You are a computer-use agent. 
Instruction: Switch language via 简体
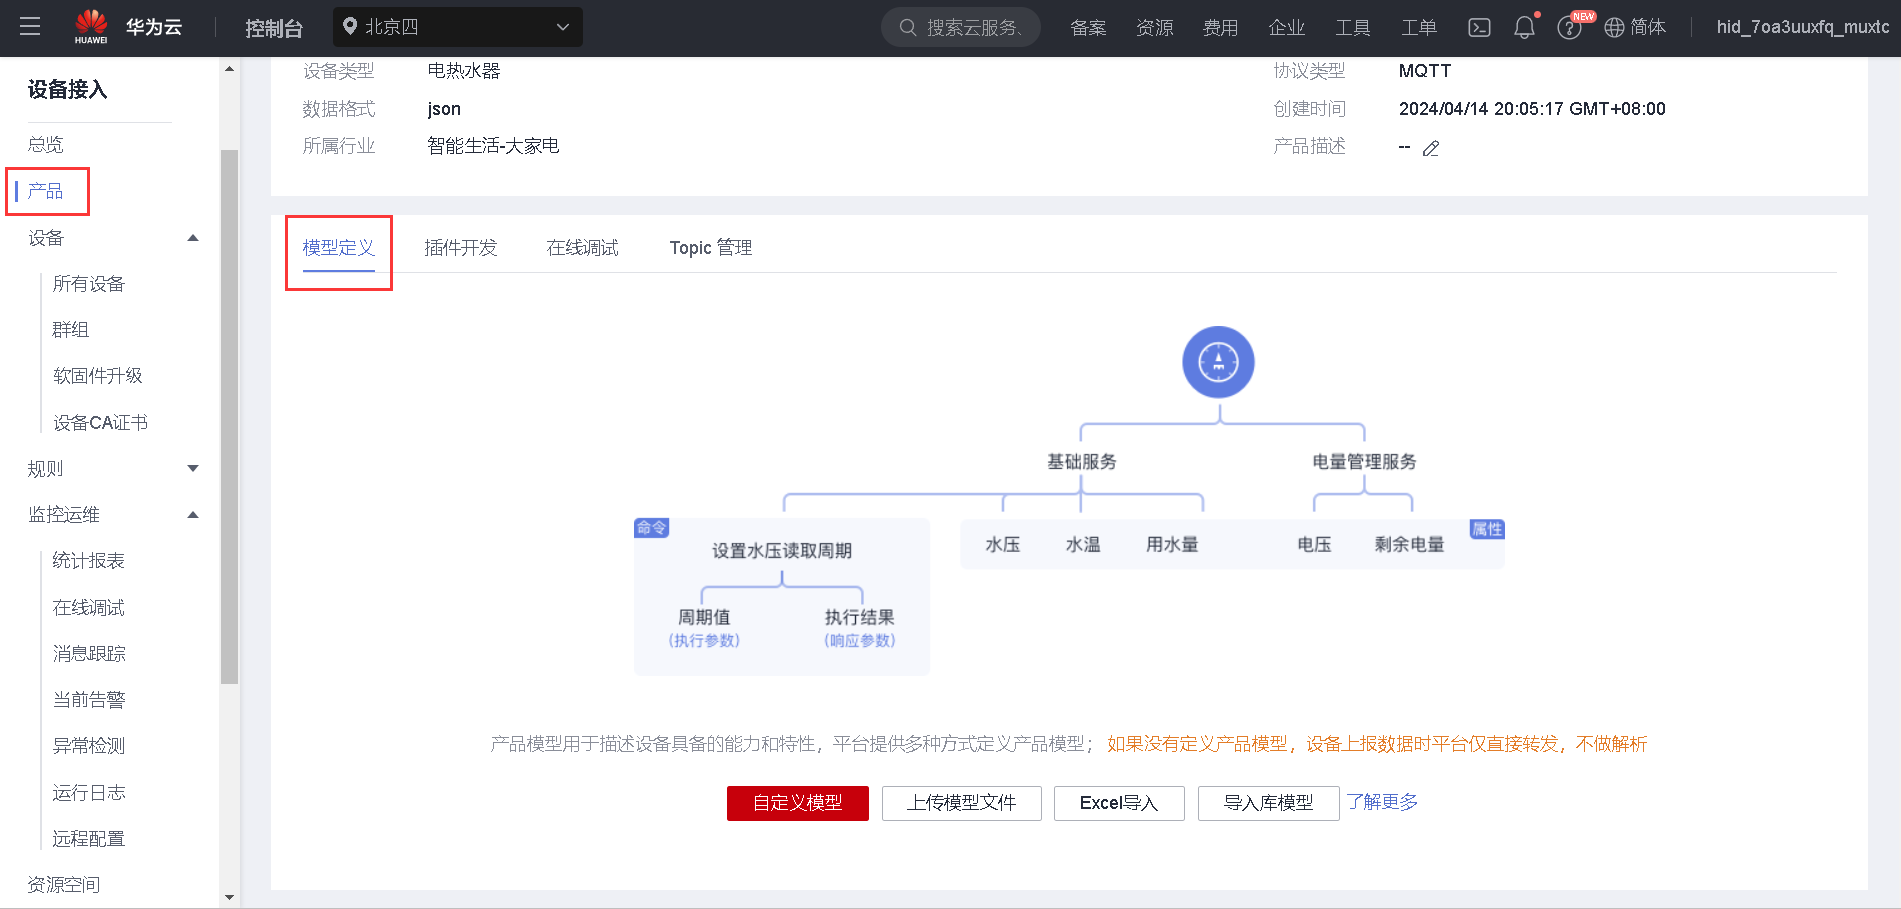tap(1648, 27)
